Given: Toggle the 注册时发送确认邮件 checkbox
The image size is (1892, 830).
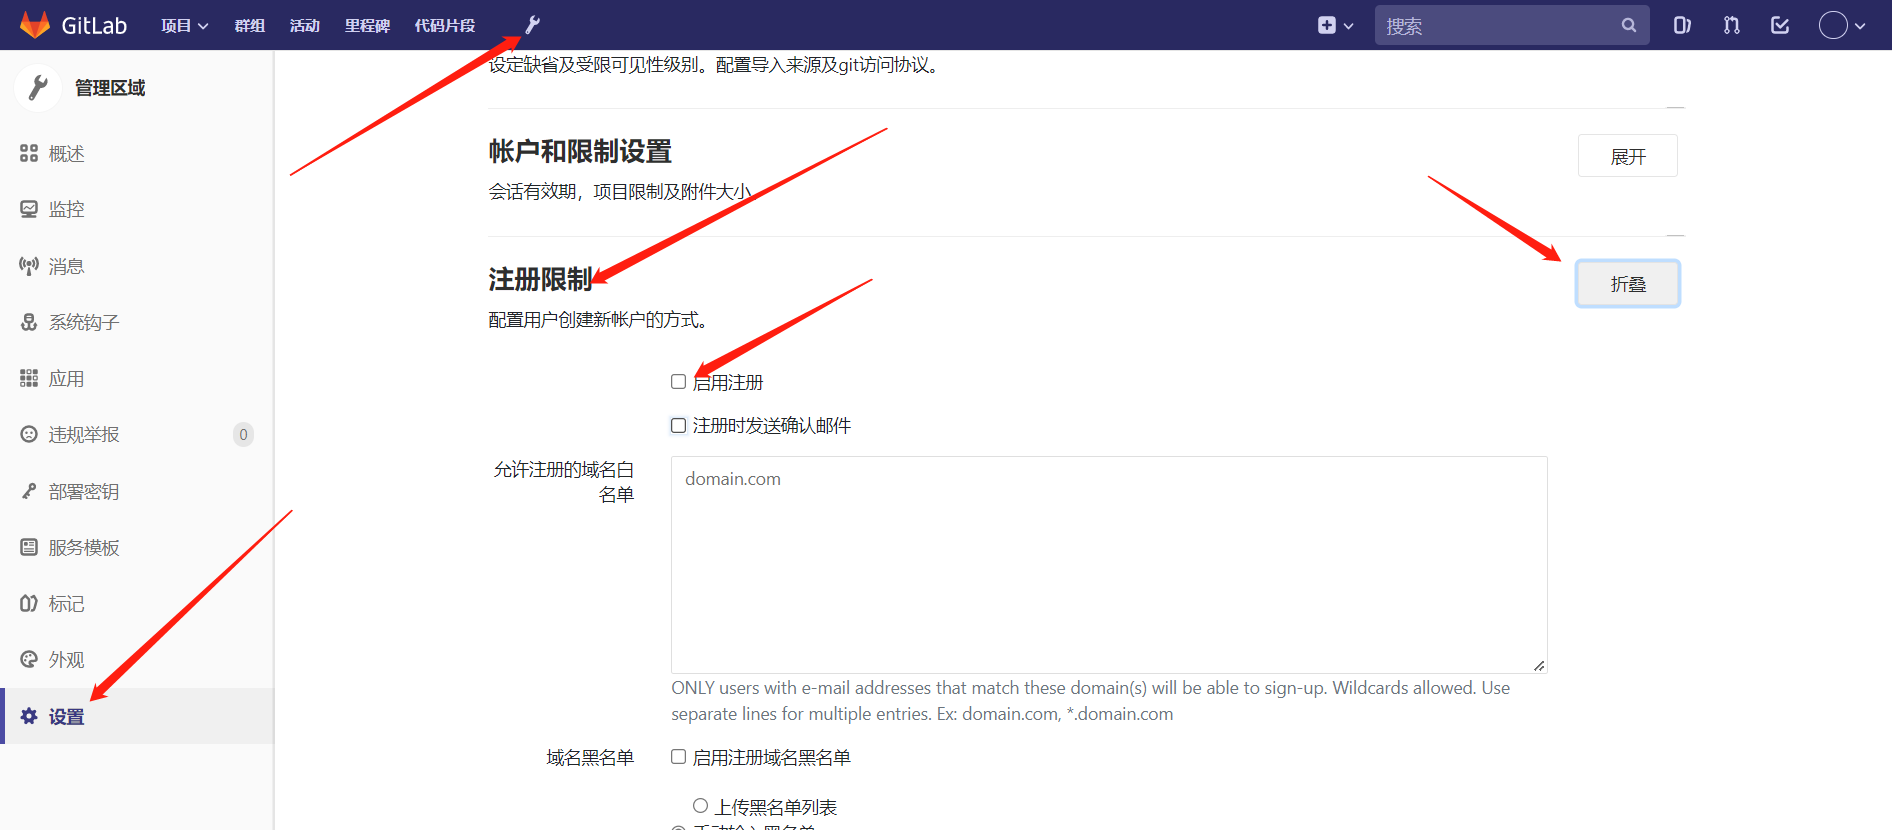Looking at the screenshot, I should click(x=678, y=425).
